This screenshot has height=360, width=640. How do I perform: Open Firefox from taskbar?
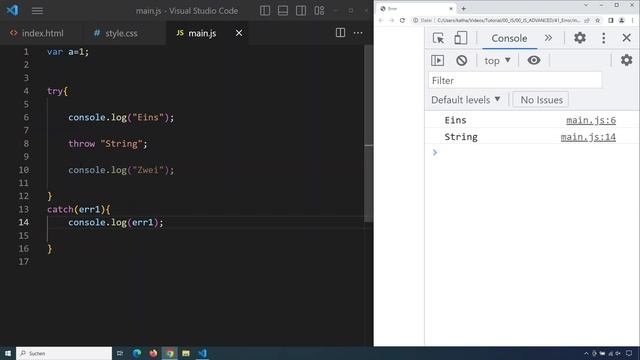[x=153, y=353]
